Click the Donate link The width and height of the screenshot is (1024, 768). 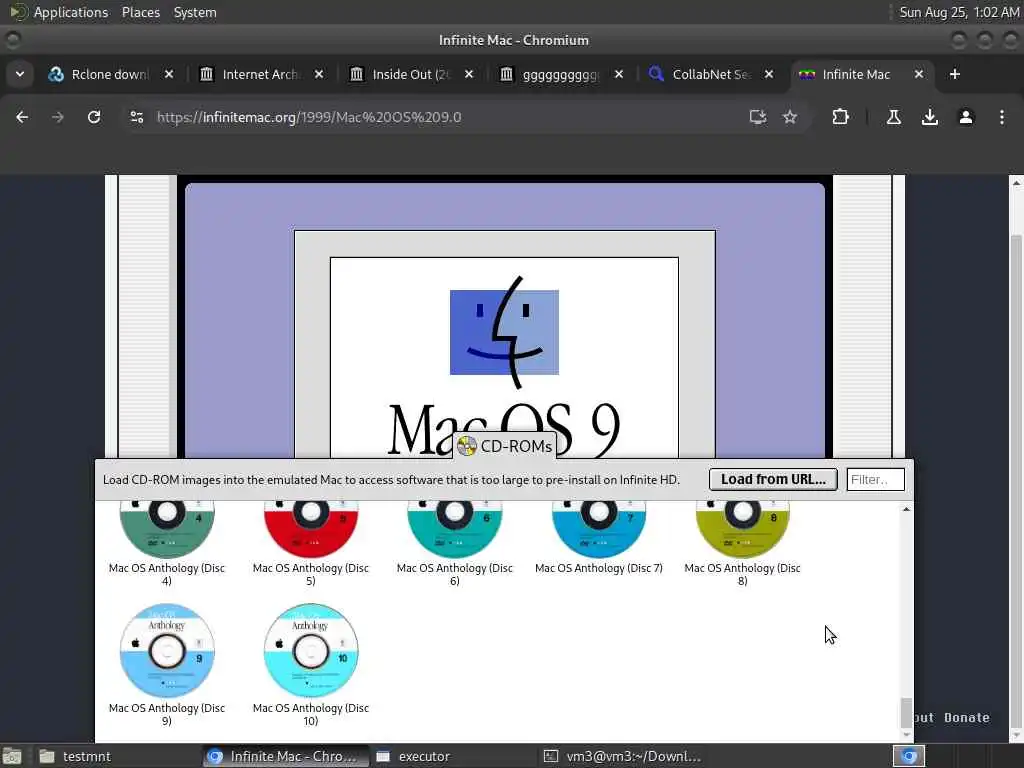[967, 718]
